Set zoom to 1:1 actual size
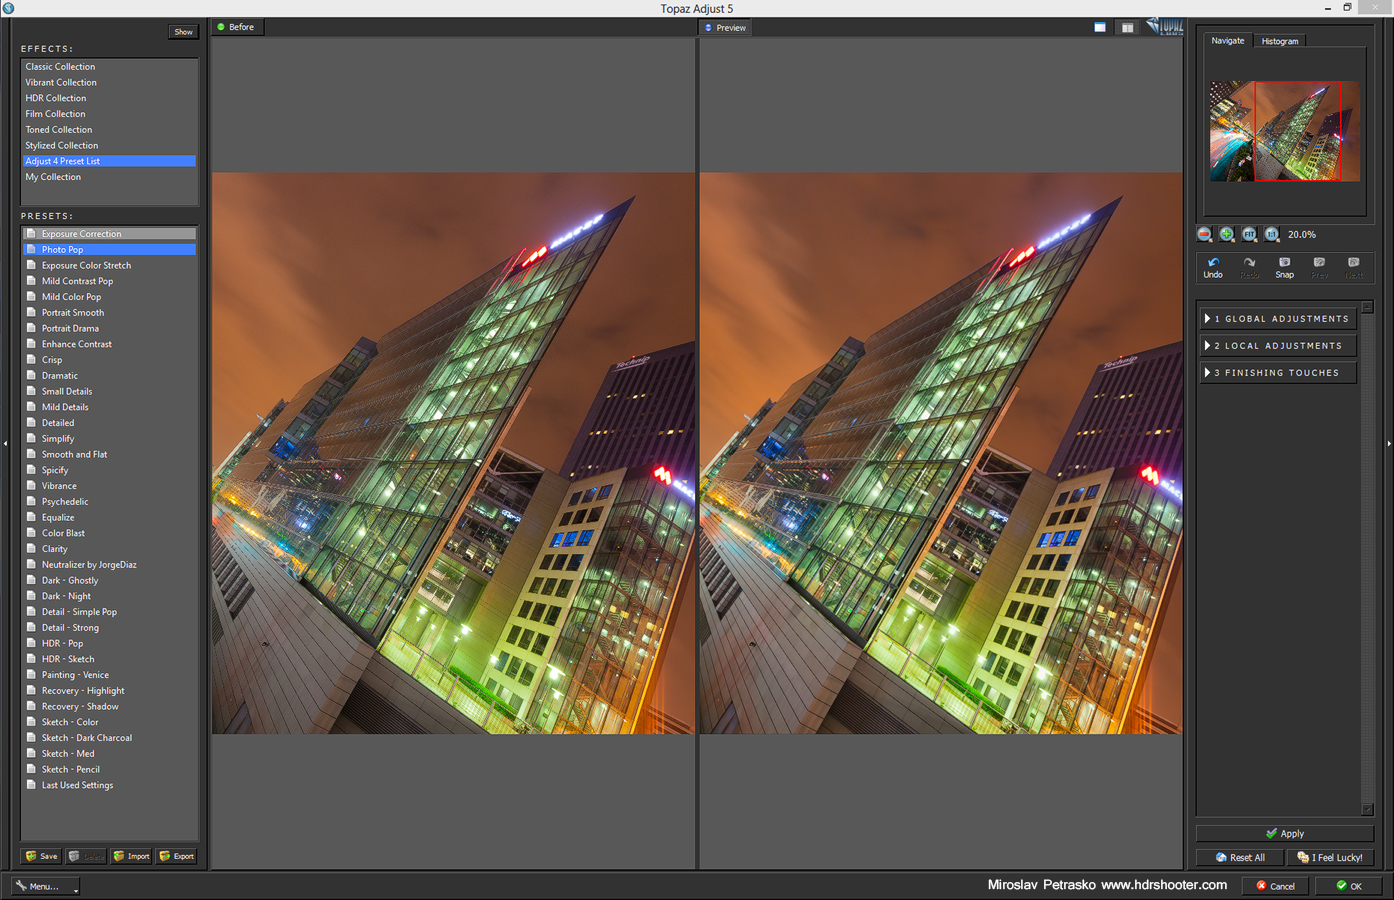The image size is (1394, 900). 1271,234
